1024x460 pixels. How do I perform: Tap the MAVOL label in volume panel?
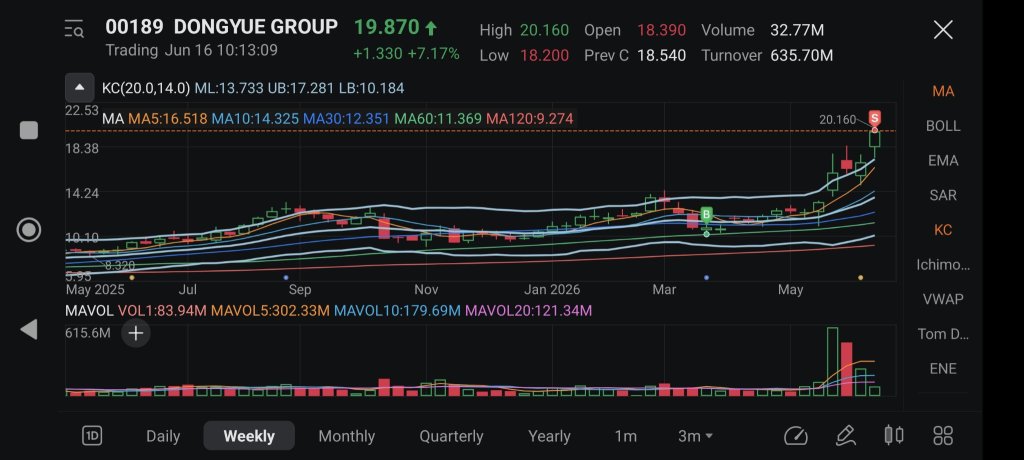[x=89, y=311]
